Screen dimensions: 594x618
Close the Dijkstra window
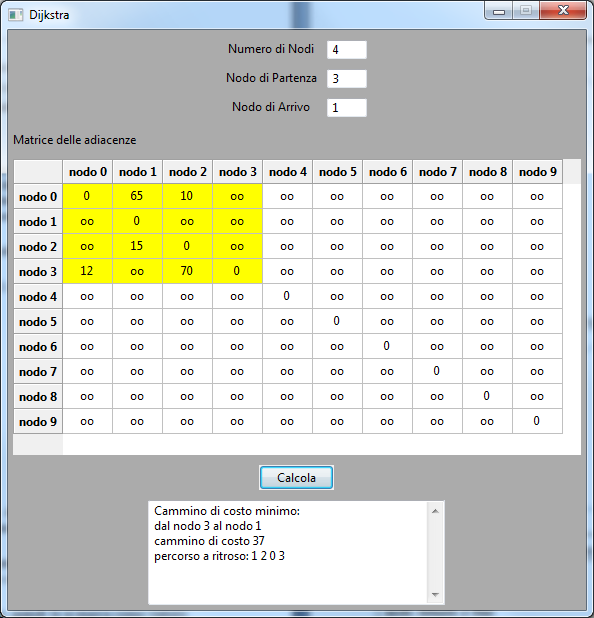(563, 11)
